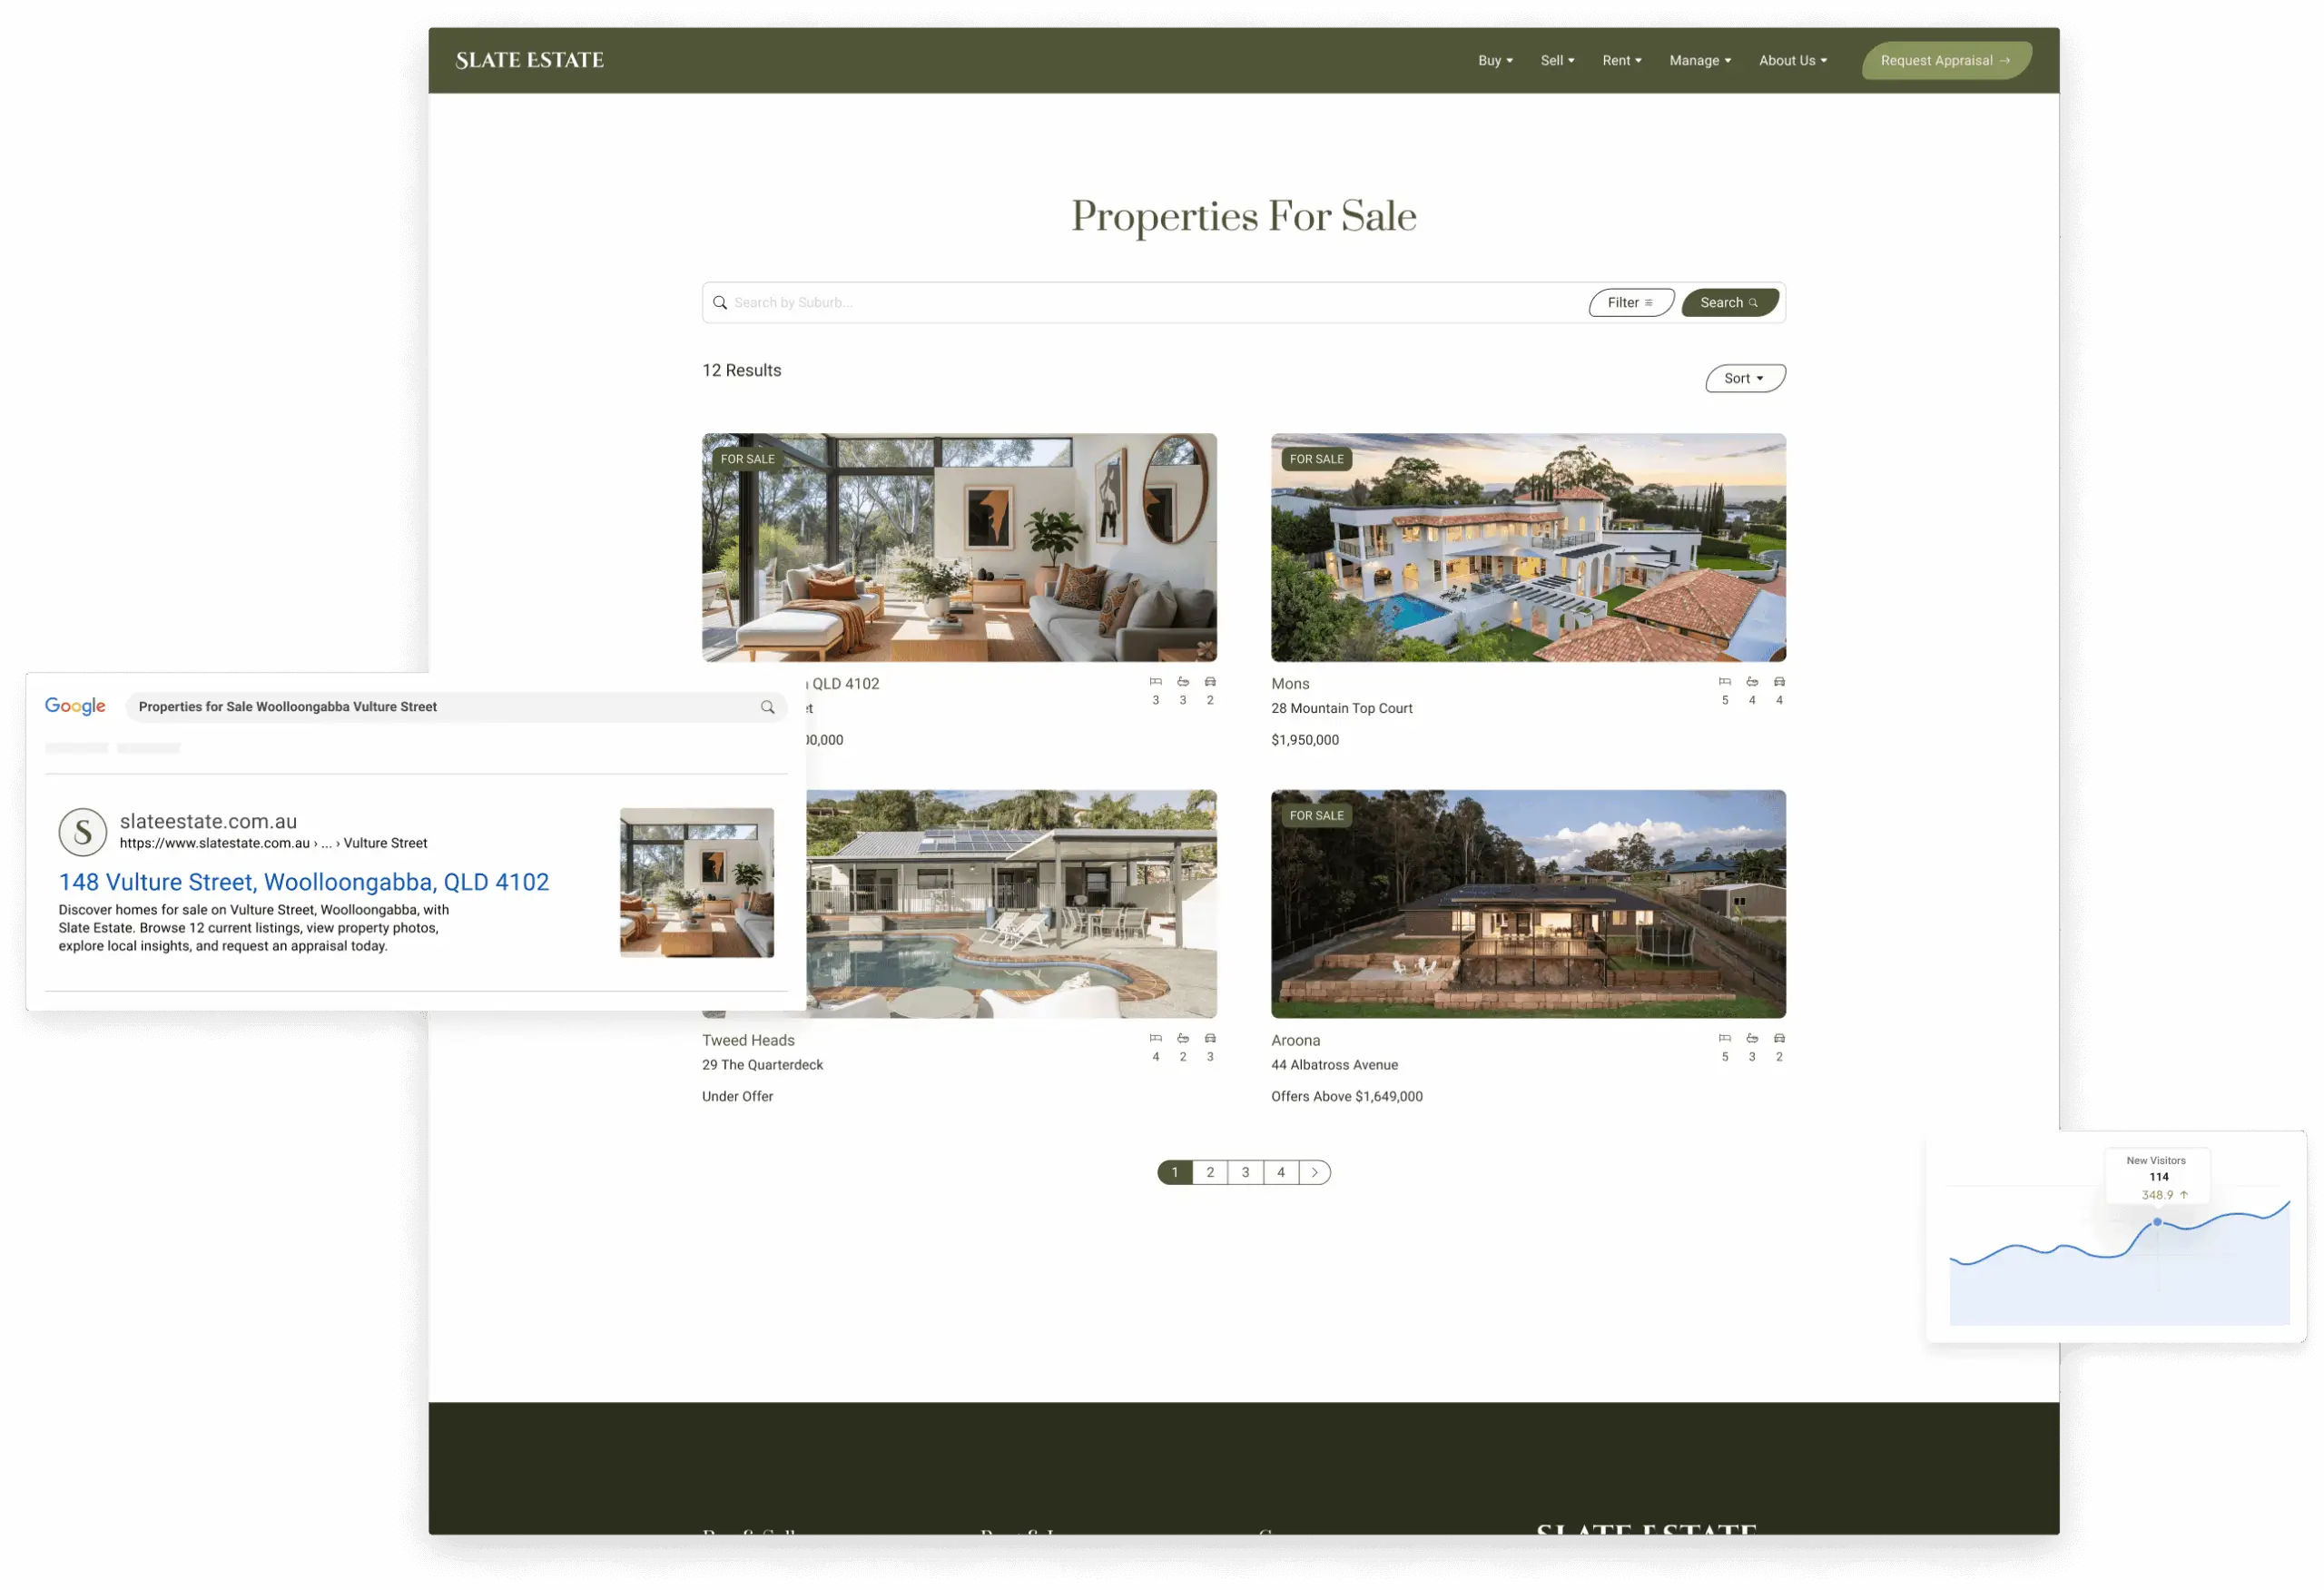Click the next page arrow in pagination
2324x1590 pixels.
click(1315, 1173)
